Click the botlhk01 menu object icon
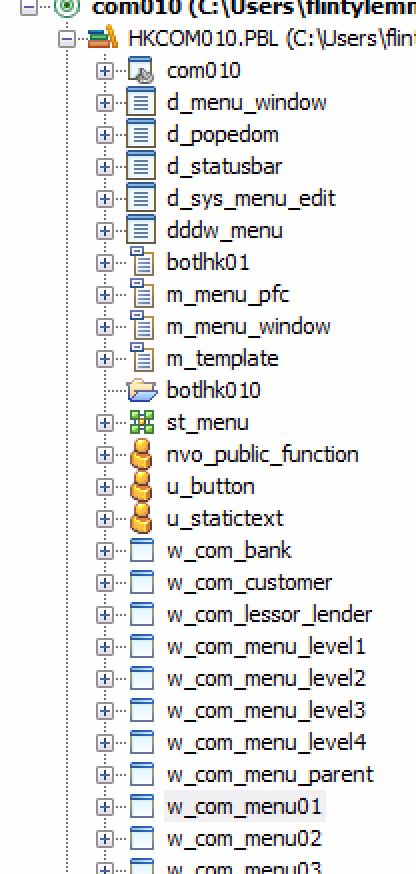This screenshot has height=874, width=416. click(x=142, y=263)
